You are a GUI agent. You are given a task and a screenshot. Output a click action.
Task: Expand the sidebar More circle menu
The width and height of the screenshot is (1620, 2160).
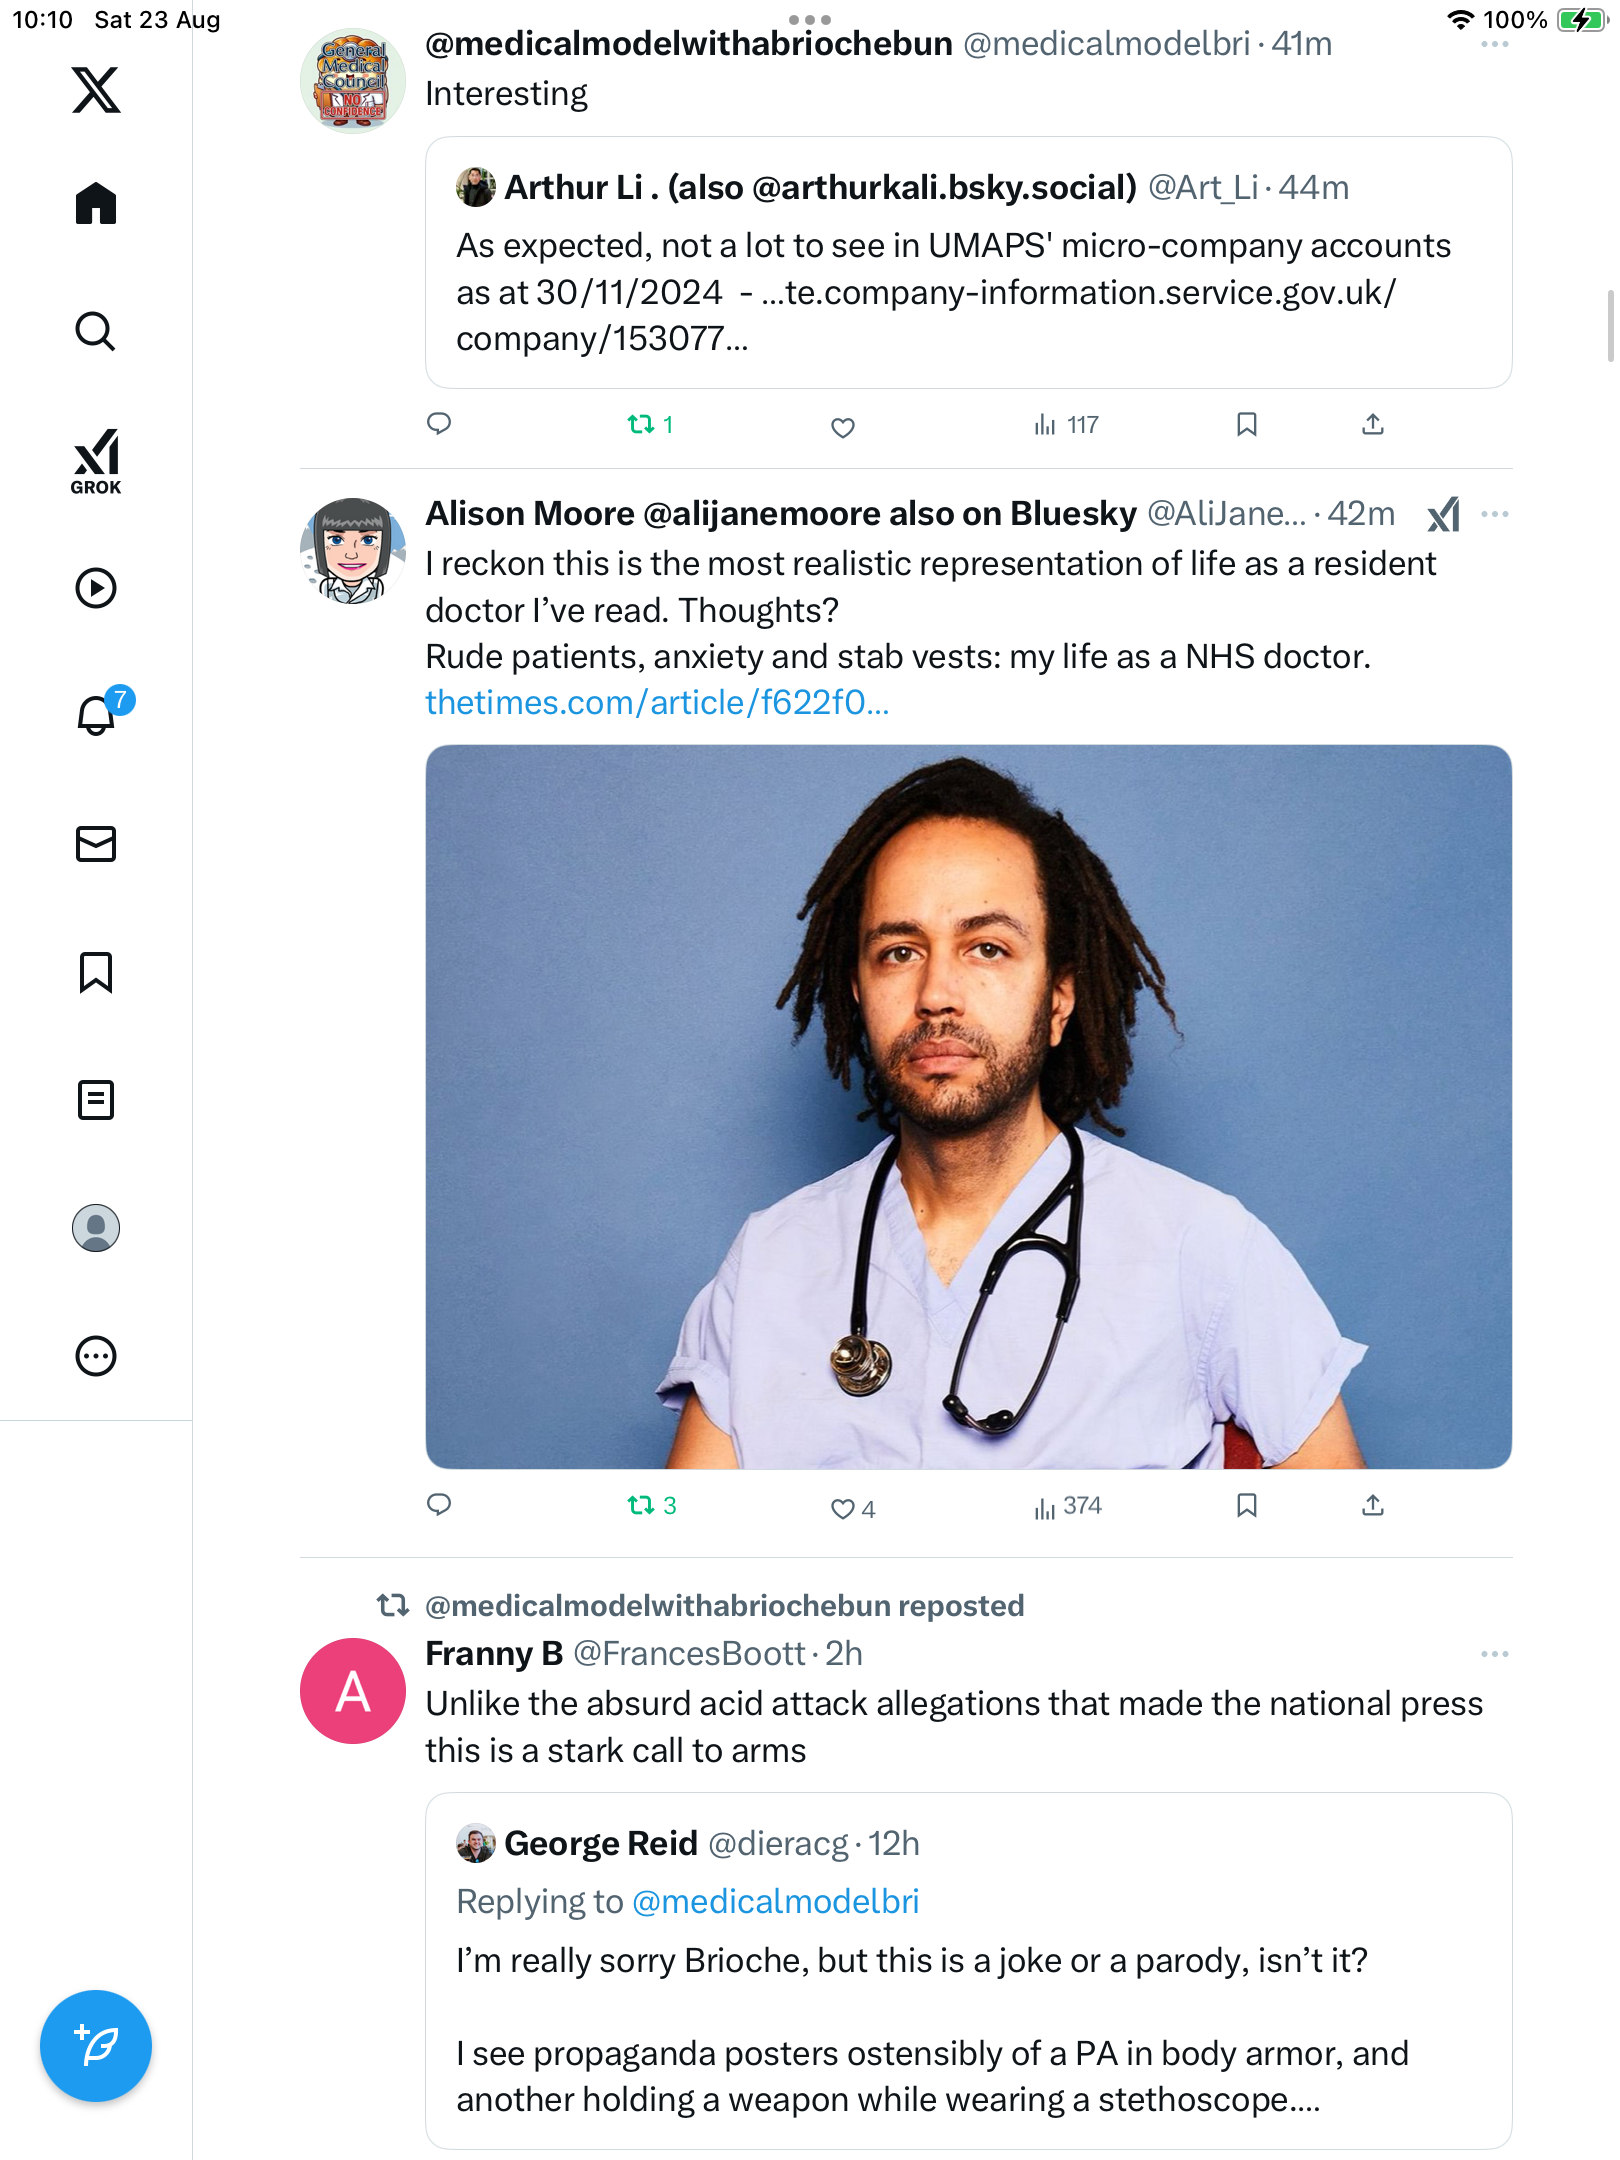pyautogui.click(x=96, y=1356)
